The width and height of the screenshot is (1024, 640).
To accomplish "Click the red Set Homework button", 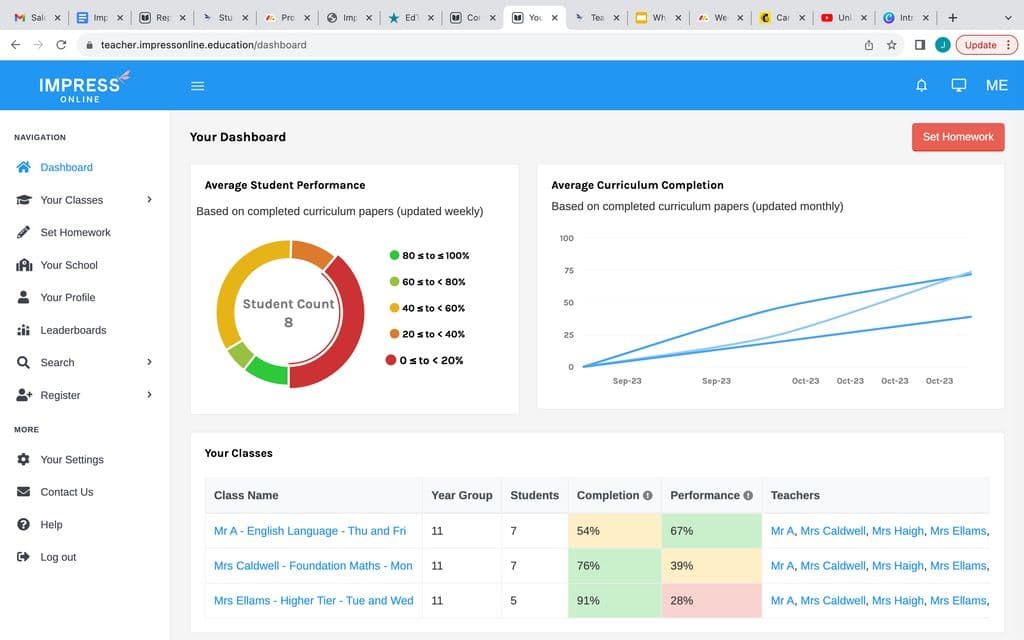I will pyautogui.click(x=958, y=136).
